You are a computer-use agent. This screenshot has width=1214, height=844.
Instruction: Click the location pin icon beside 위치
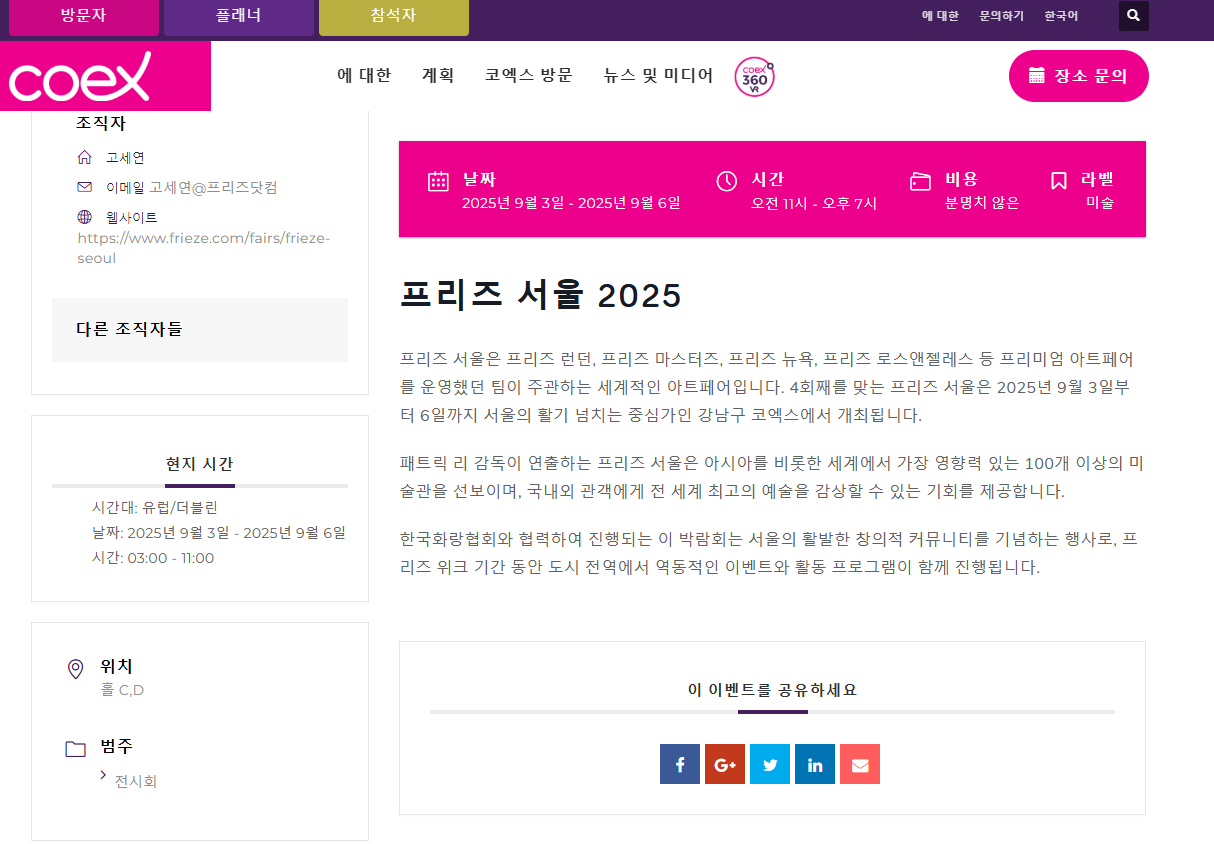coord(75,669)
